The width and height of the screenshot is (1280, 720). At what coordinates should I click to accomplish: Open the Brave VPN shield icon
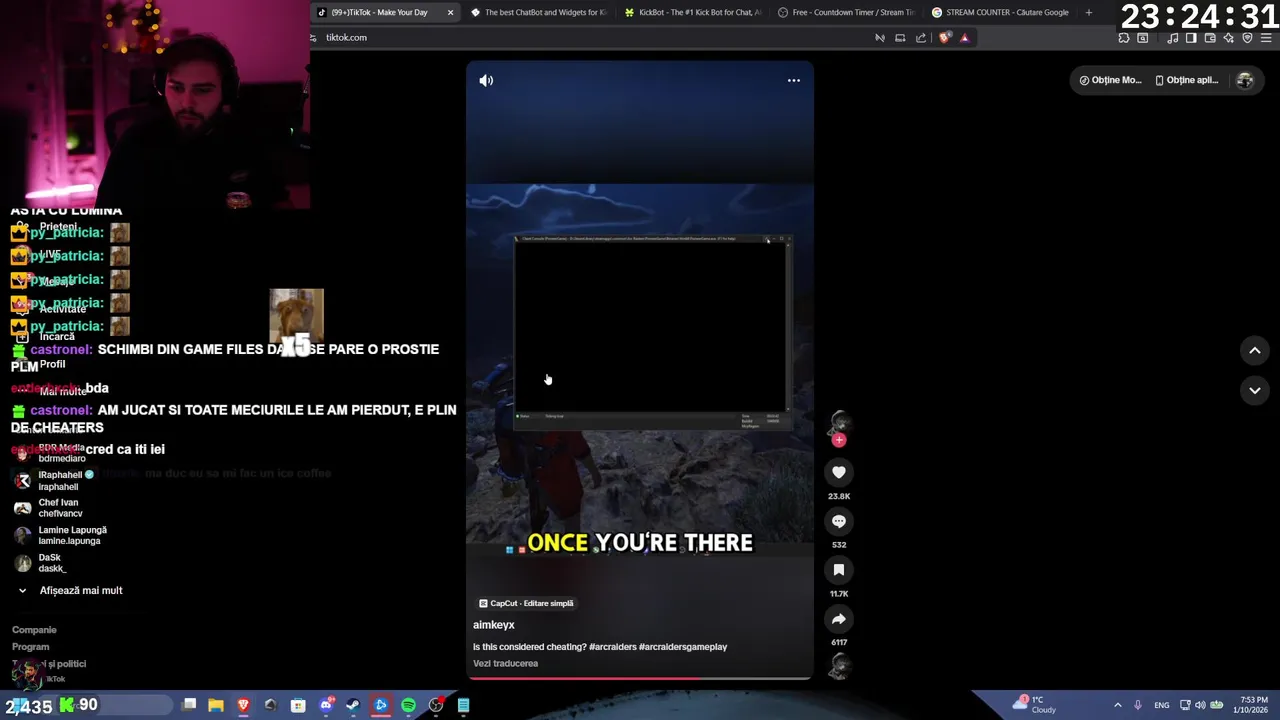pos(1247,38)
